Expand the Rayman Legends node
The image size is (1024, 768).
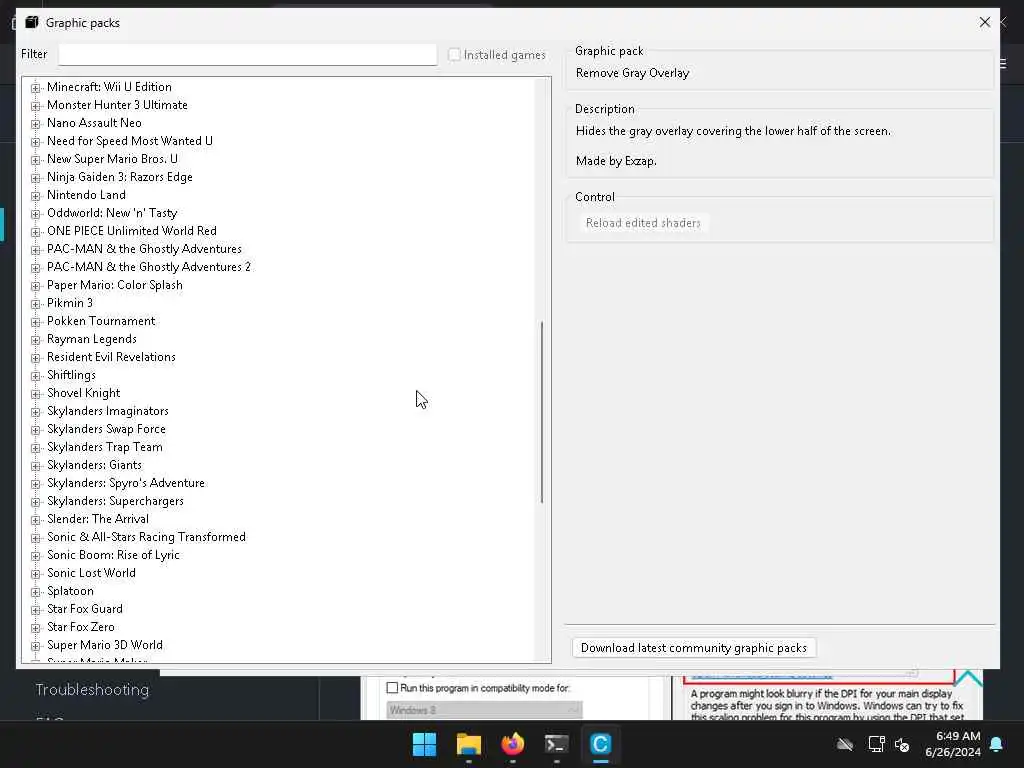click(35, 340)
